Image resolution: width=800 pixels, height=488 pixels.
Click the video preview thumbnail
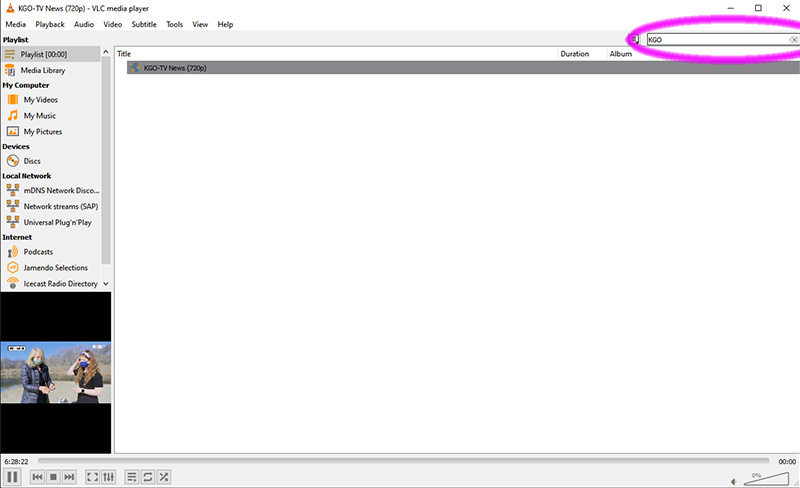(x=56, y=372)
